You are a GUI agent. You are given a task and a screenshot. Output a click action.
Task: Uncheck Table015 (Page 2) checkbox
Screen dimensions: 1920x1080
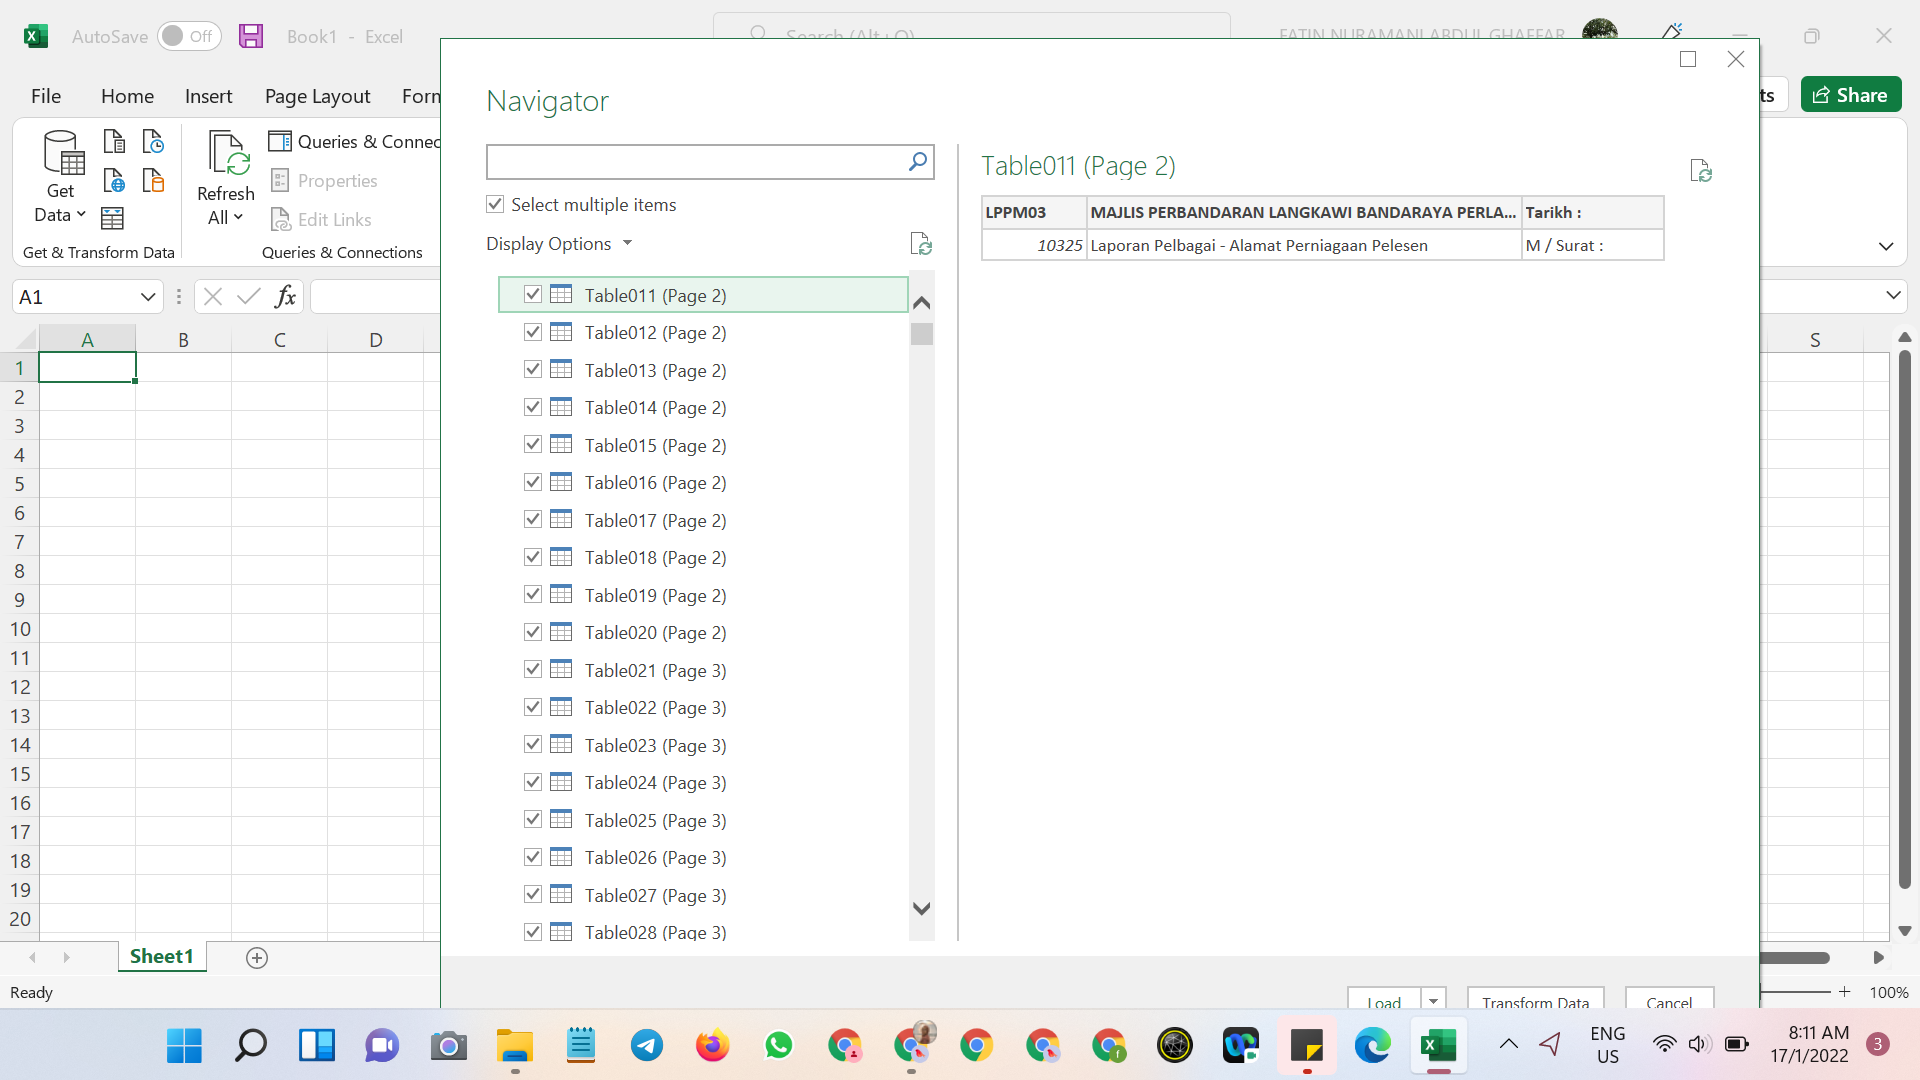(533, 445)
